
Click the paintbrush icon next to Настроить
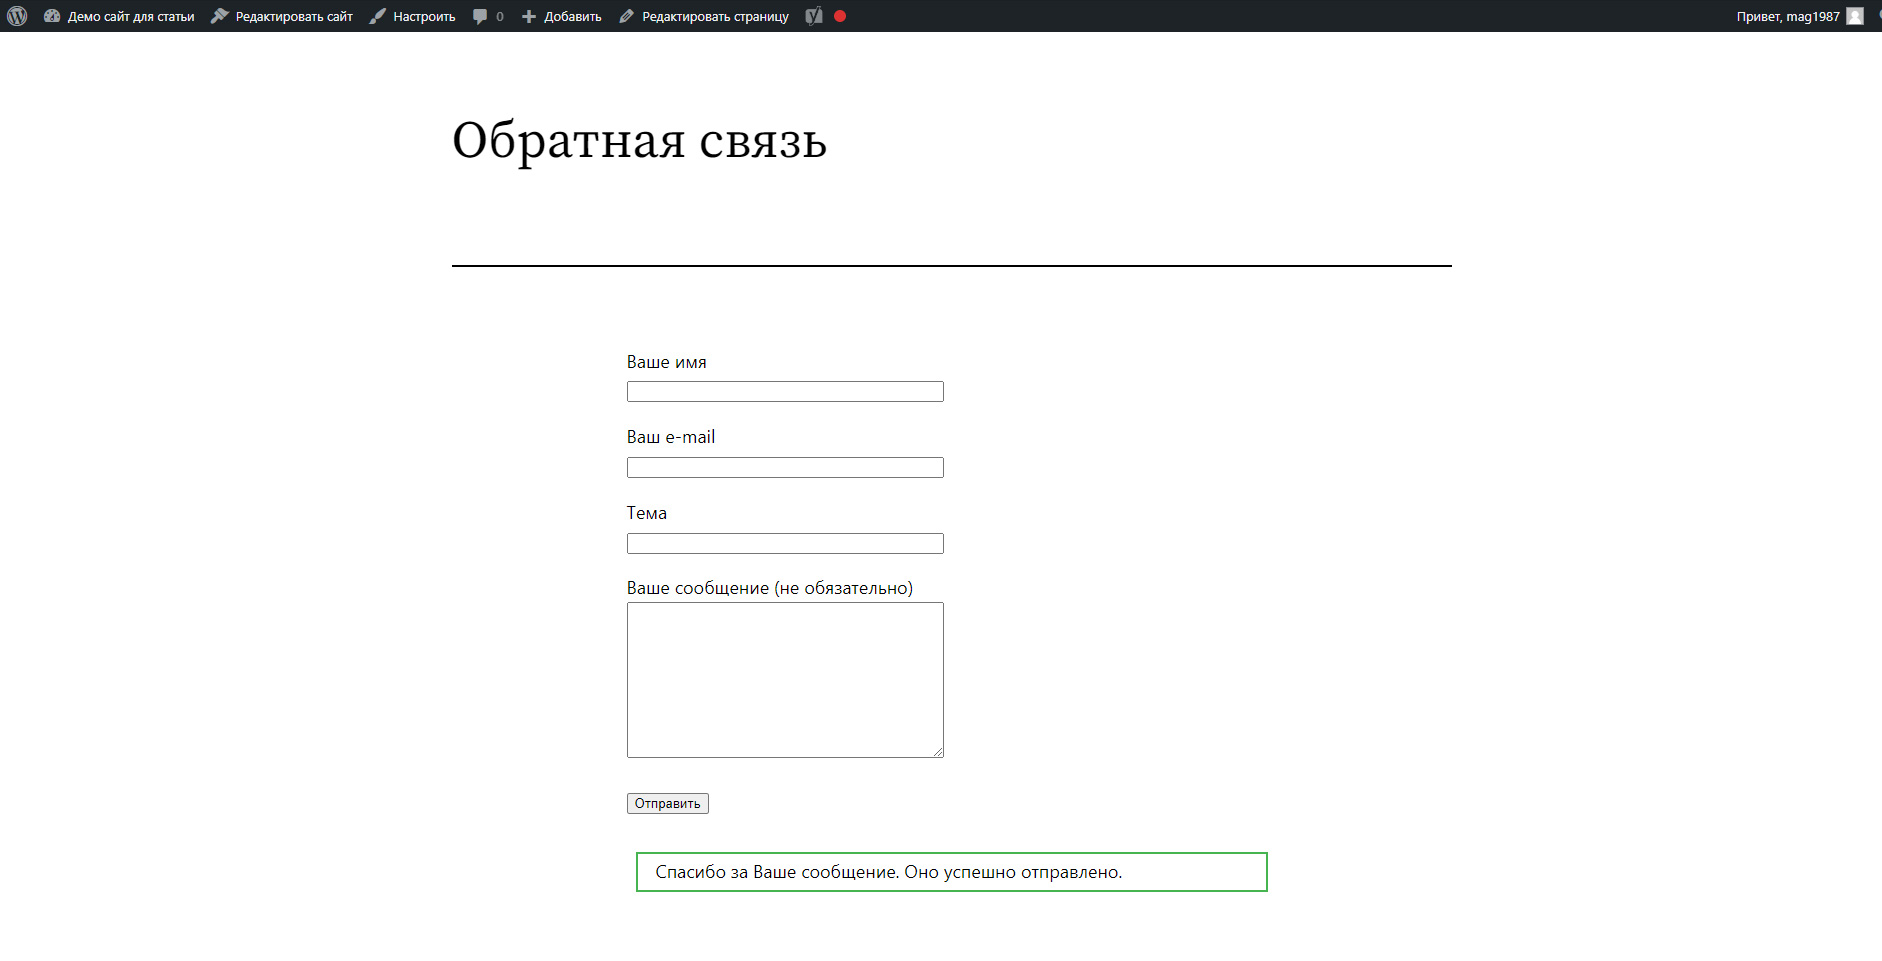377,16
